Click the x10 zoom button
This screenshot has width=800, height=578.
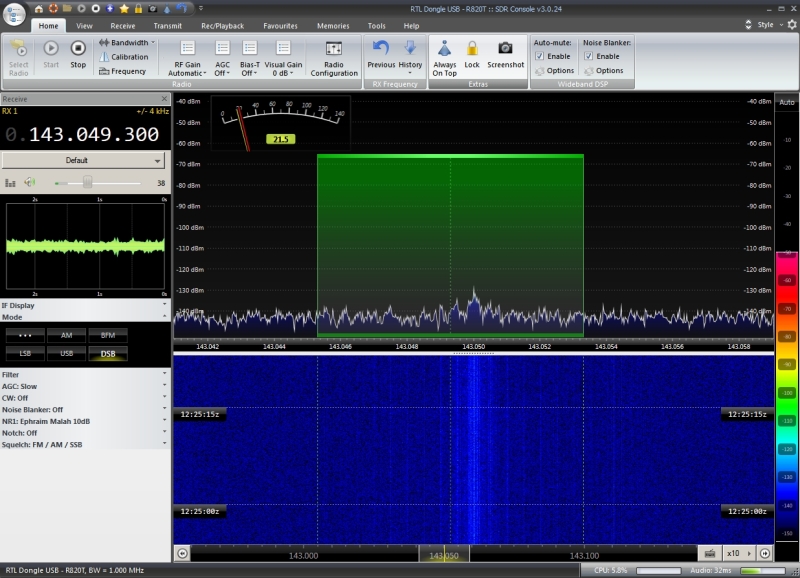tap(738, 554)
